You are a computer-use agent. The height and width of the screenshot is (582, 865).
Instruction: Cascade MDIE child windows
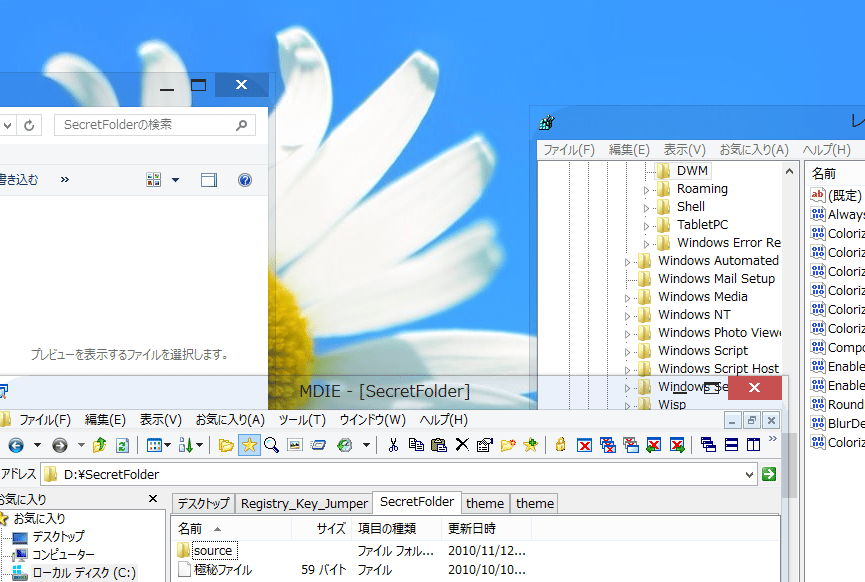708,445
